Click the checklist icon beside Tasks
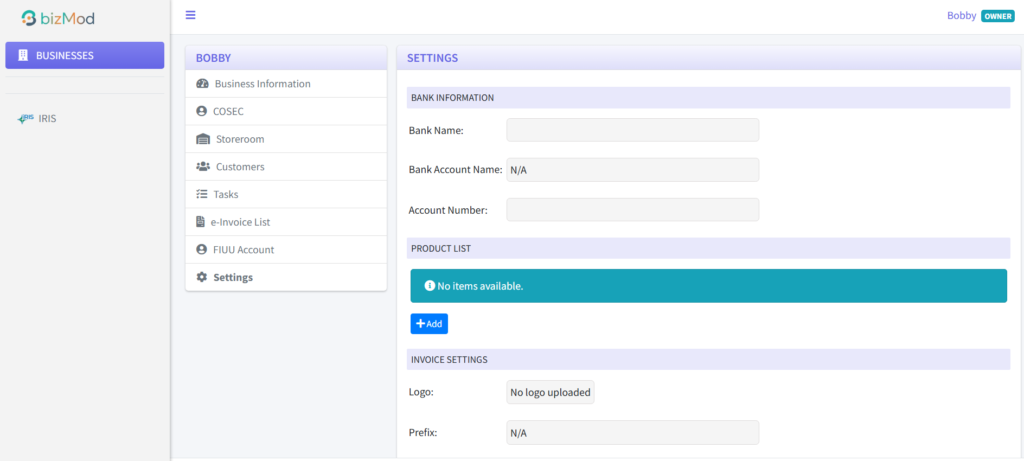Screen dimensions: 1024x461 click(x=202, y=194)
